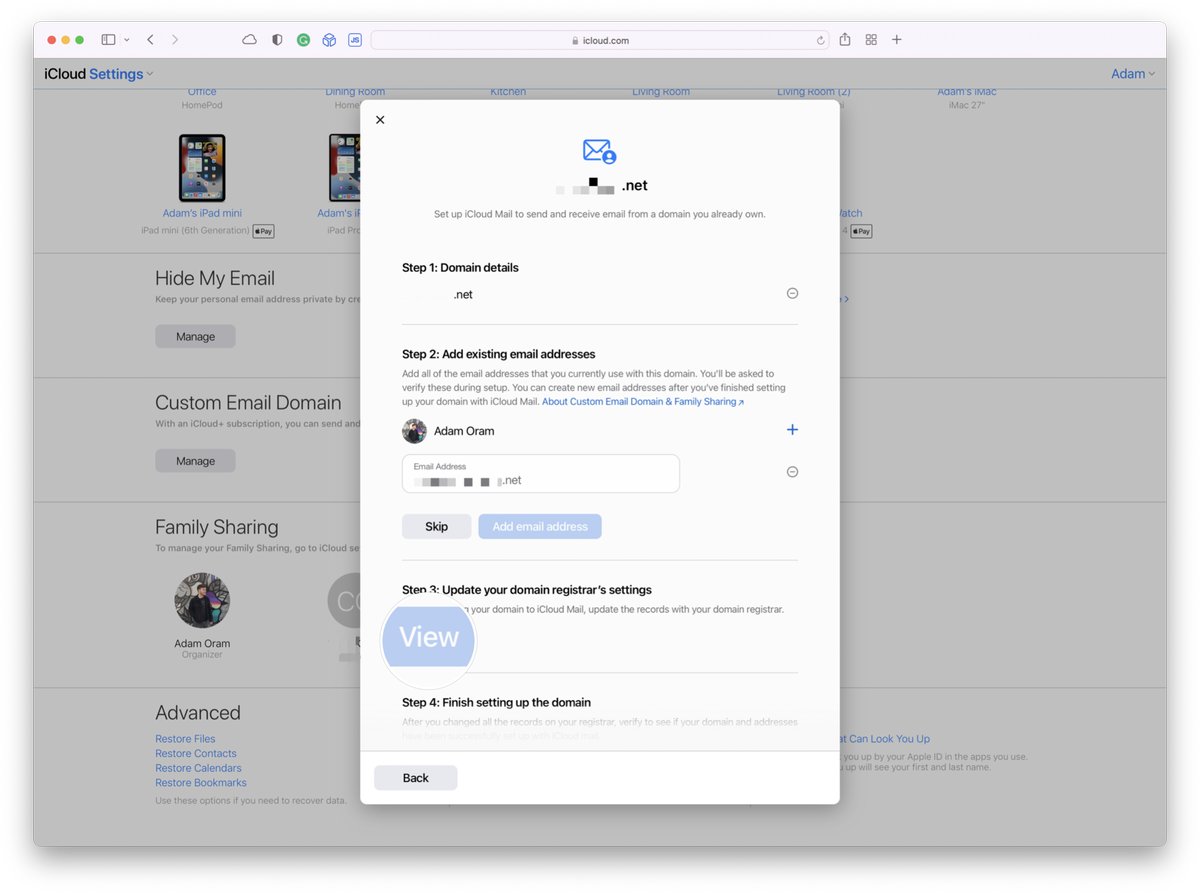1200x893 pixels.
Task: Open the Privacy Report shield icon
Action: click(277, 39)
